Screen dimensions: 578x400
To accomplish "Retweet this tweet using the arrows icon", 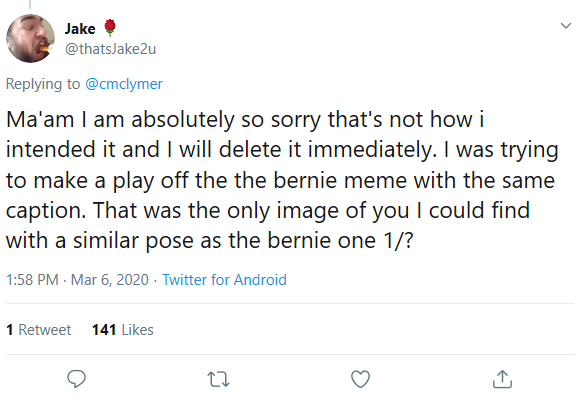I will (x=219, y=379).
